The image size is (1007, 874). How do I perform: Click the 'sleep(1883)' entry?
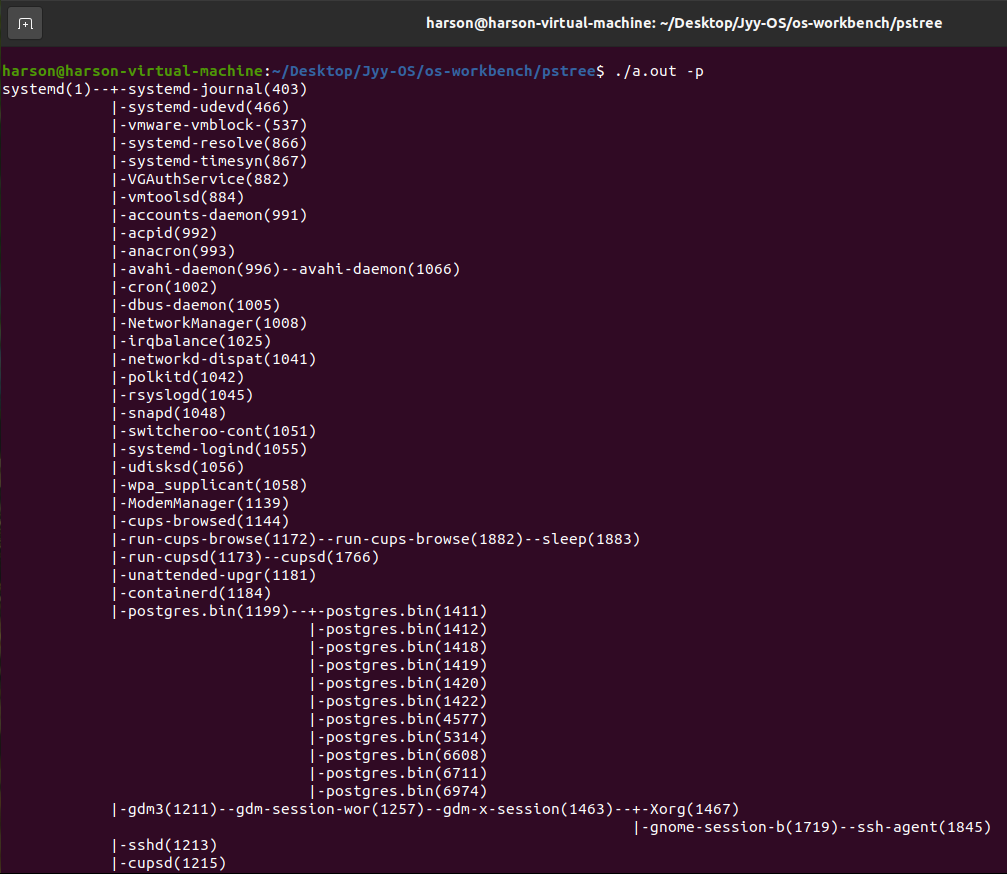pos(591,539)
